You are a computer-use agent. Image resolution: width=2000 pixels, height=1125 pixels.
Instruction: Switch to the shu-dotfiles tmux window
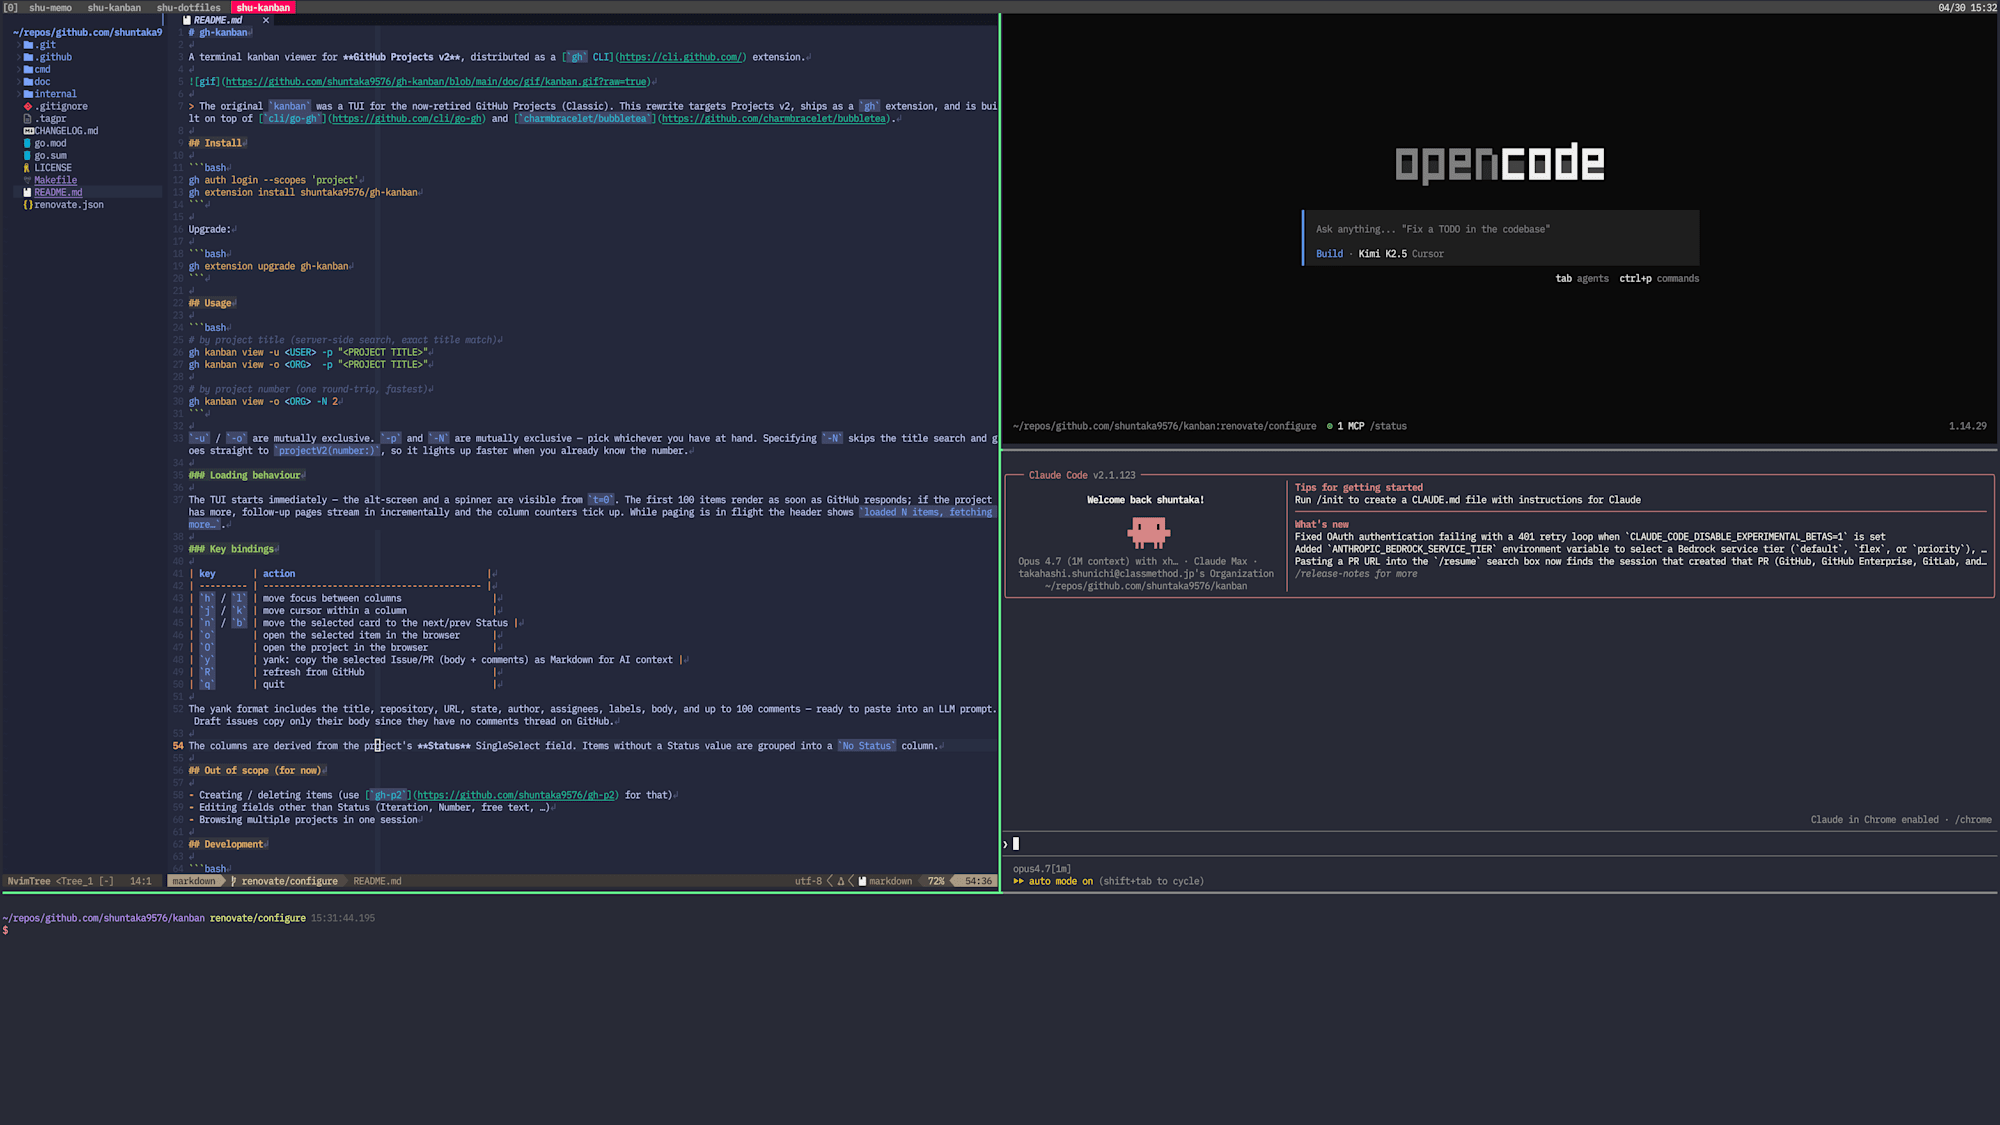[188, 7]
